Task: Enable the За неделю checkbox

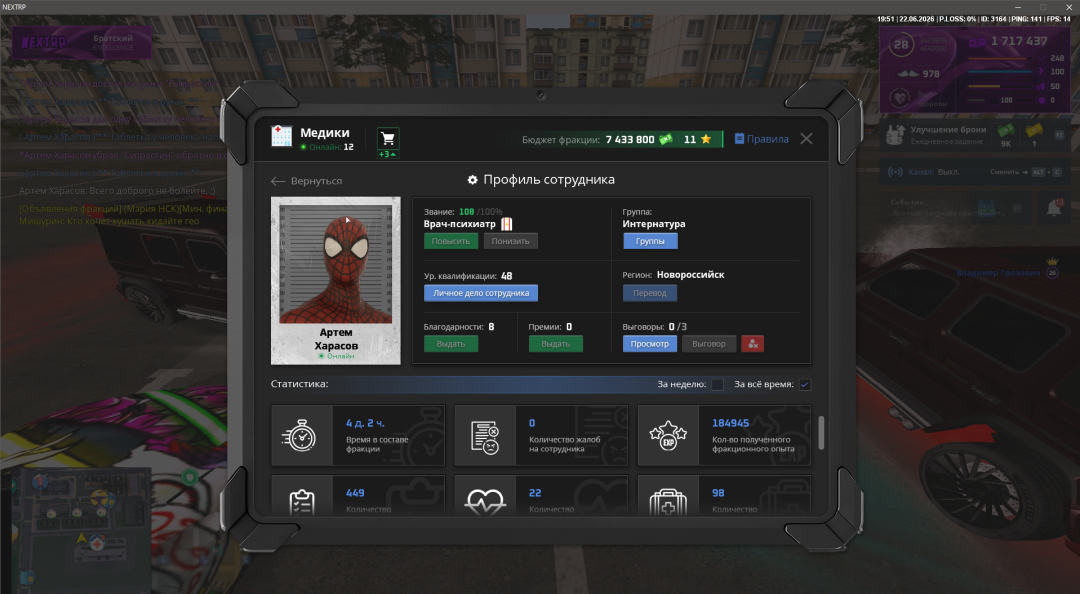Action: click(717, 385)
